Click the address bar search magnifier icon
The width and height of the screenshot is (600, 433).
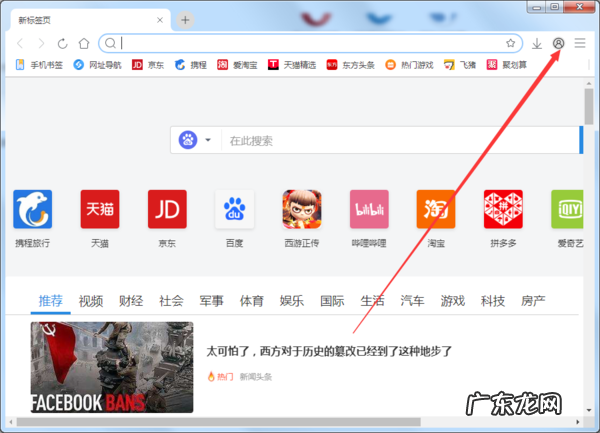click(x=110, y=43)
